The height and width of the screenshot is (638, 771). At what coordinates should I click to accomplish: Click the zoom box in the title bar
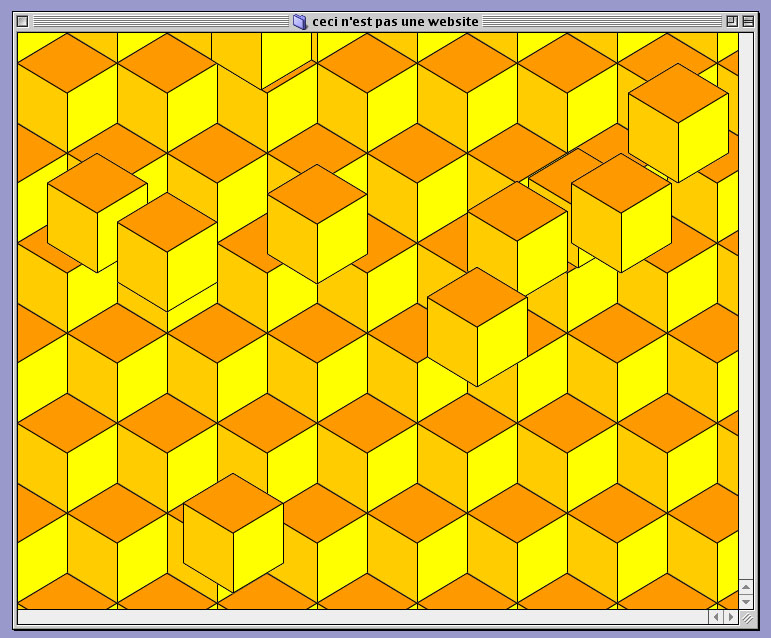click(x=732, y=21)
